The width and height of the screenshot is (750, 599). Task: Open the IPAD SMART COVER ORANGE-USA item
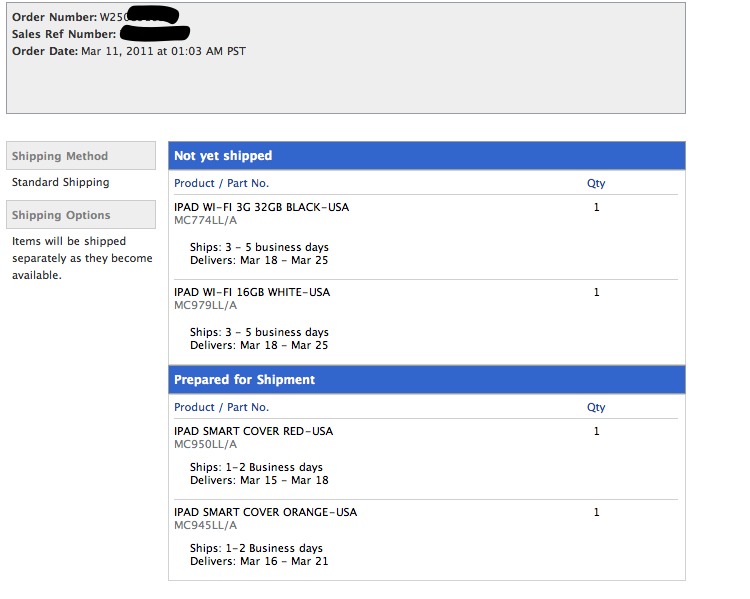(x=265, y=512)
